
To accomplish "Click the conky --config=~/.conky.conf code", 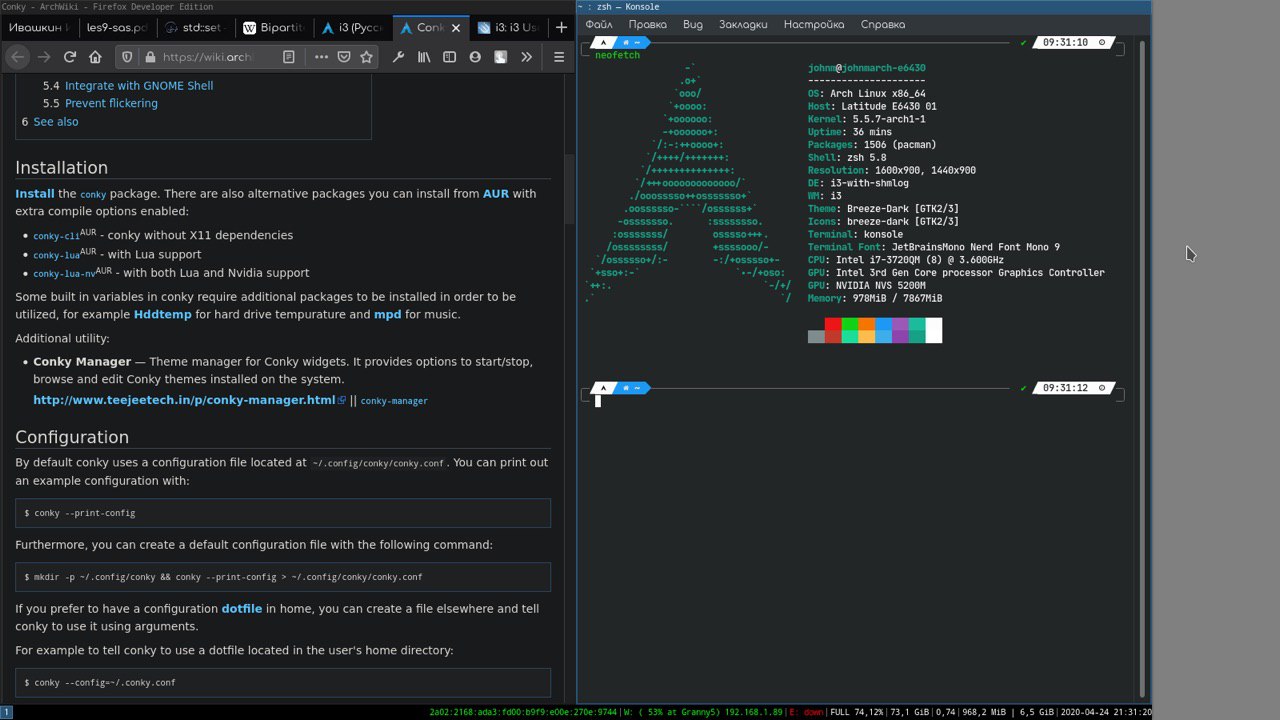I will [x=283, y=683].
